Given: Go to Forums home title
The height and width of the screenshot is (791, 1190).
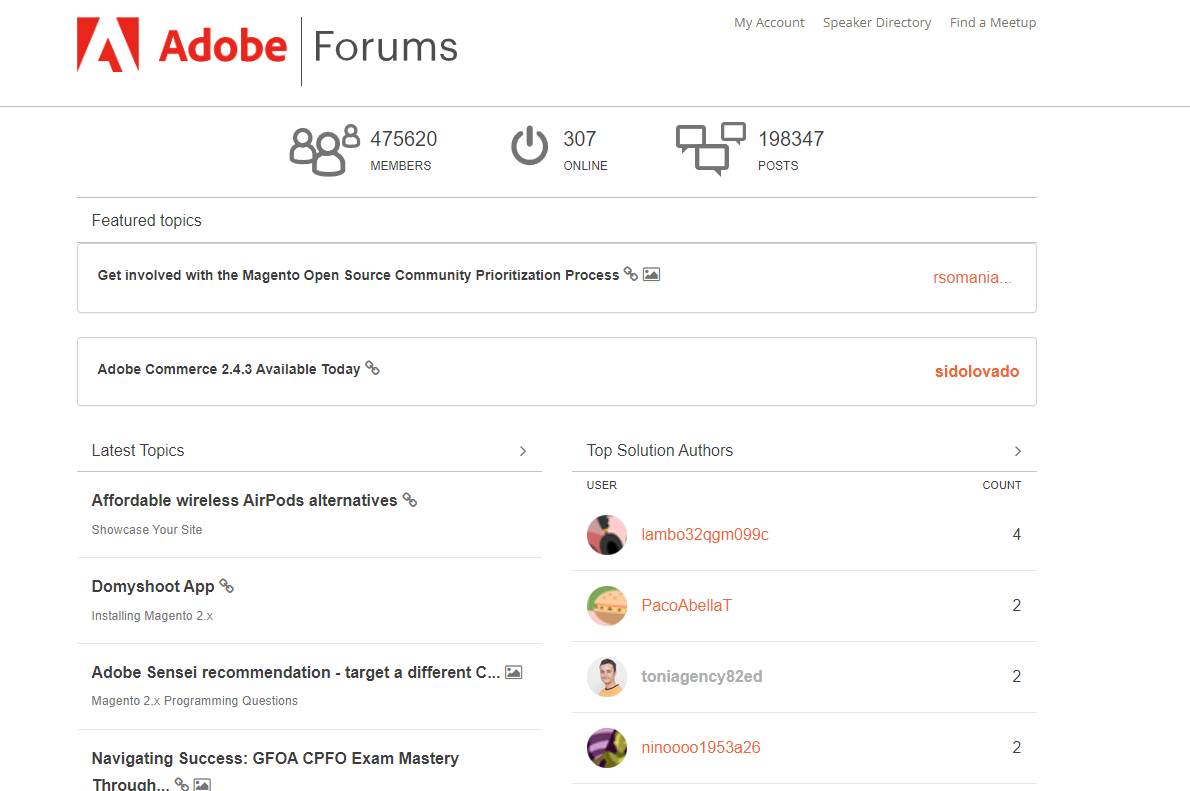Looking at the screenshot, I should pyautogui.click(x=386, y=47).
